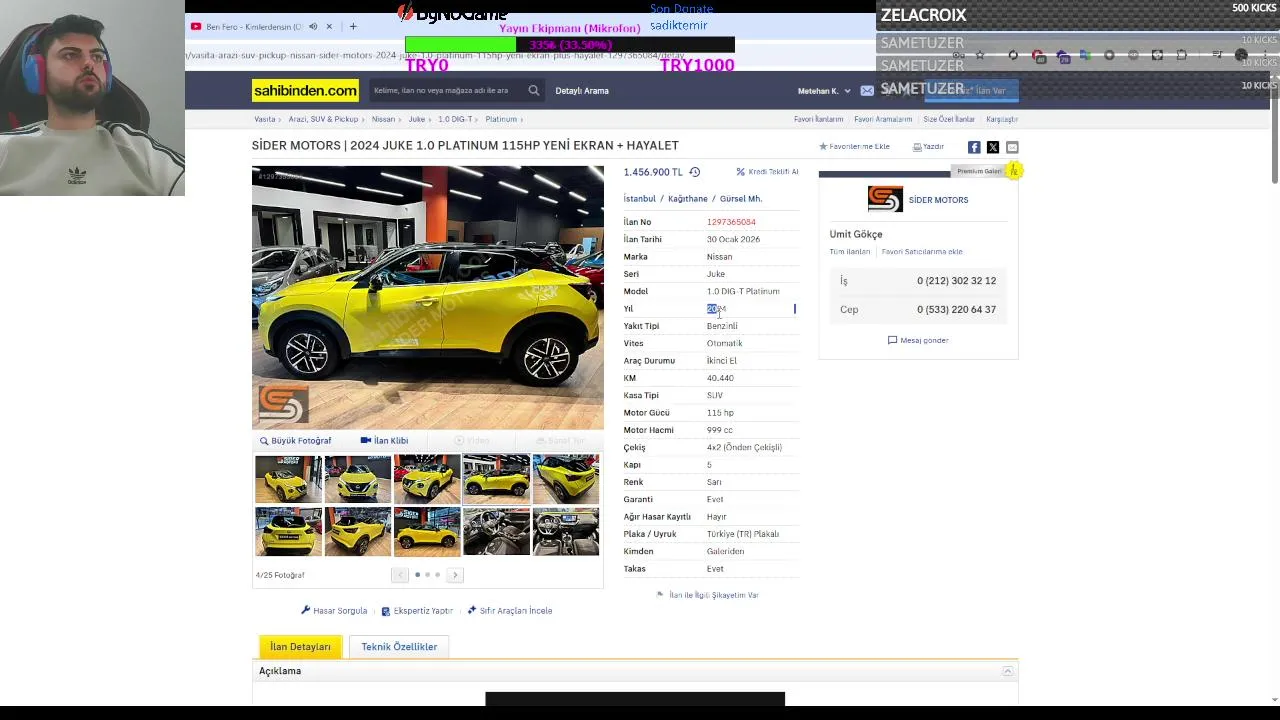1280x720 pixels.
Task: Open the Metehan K. account dropdown
Action: 824,91
